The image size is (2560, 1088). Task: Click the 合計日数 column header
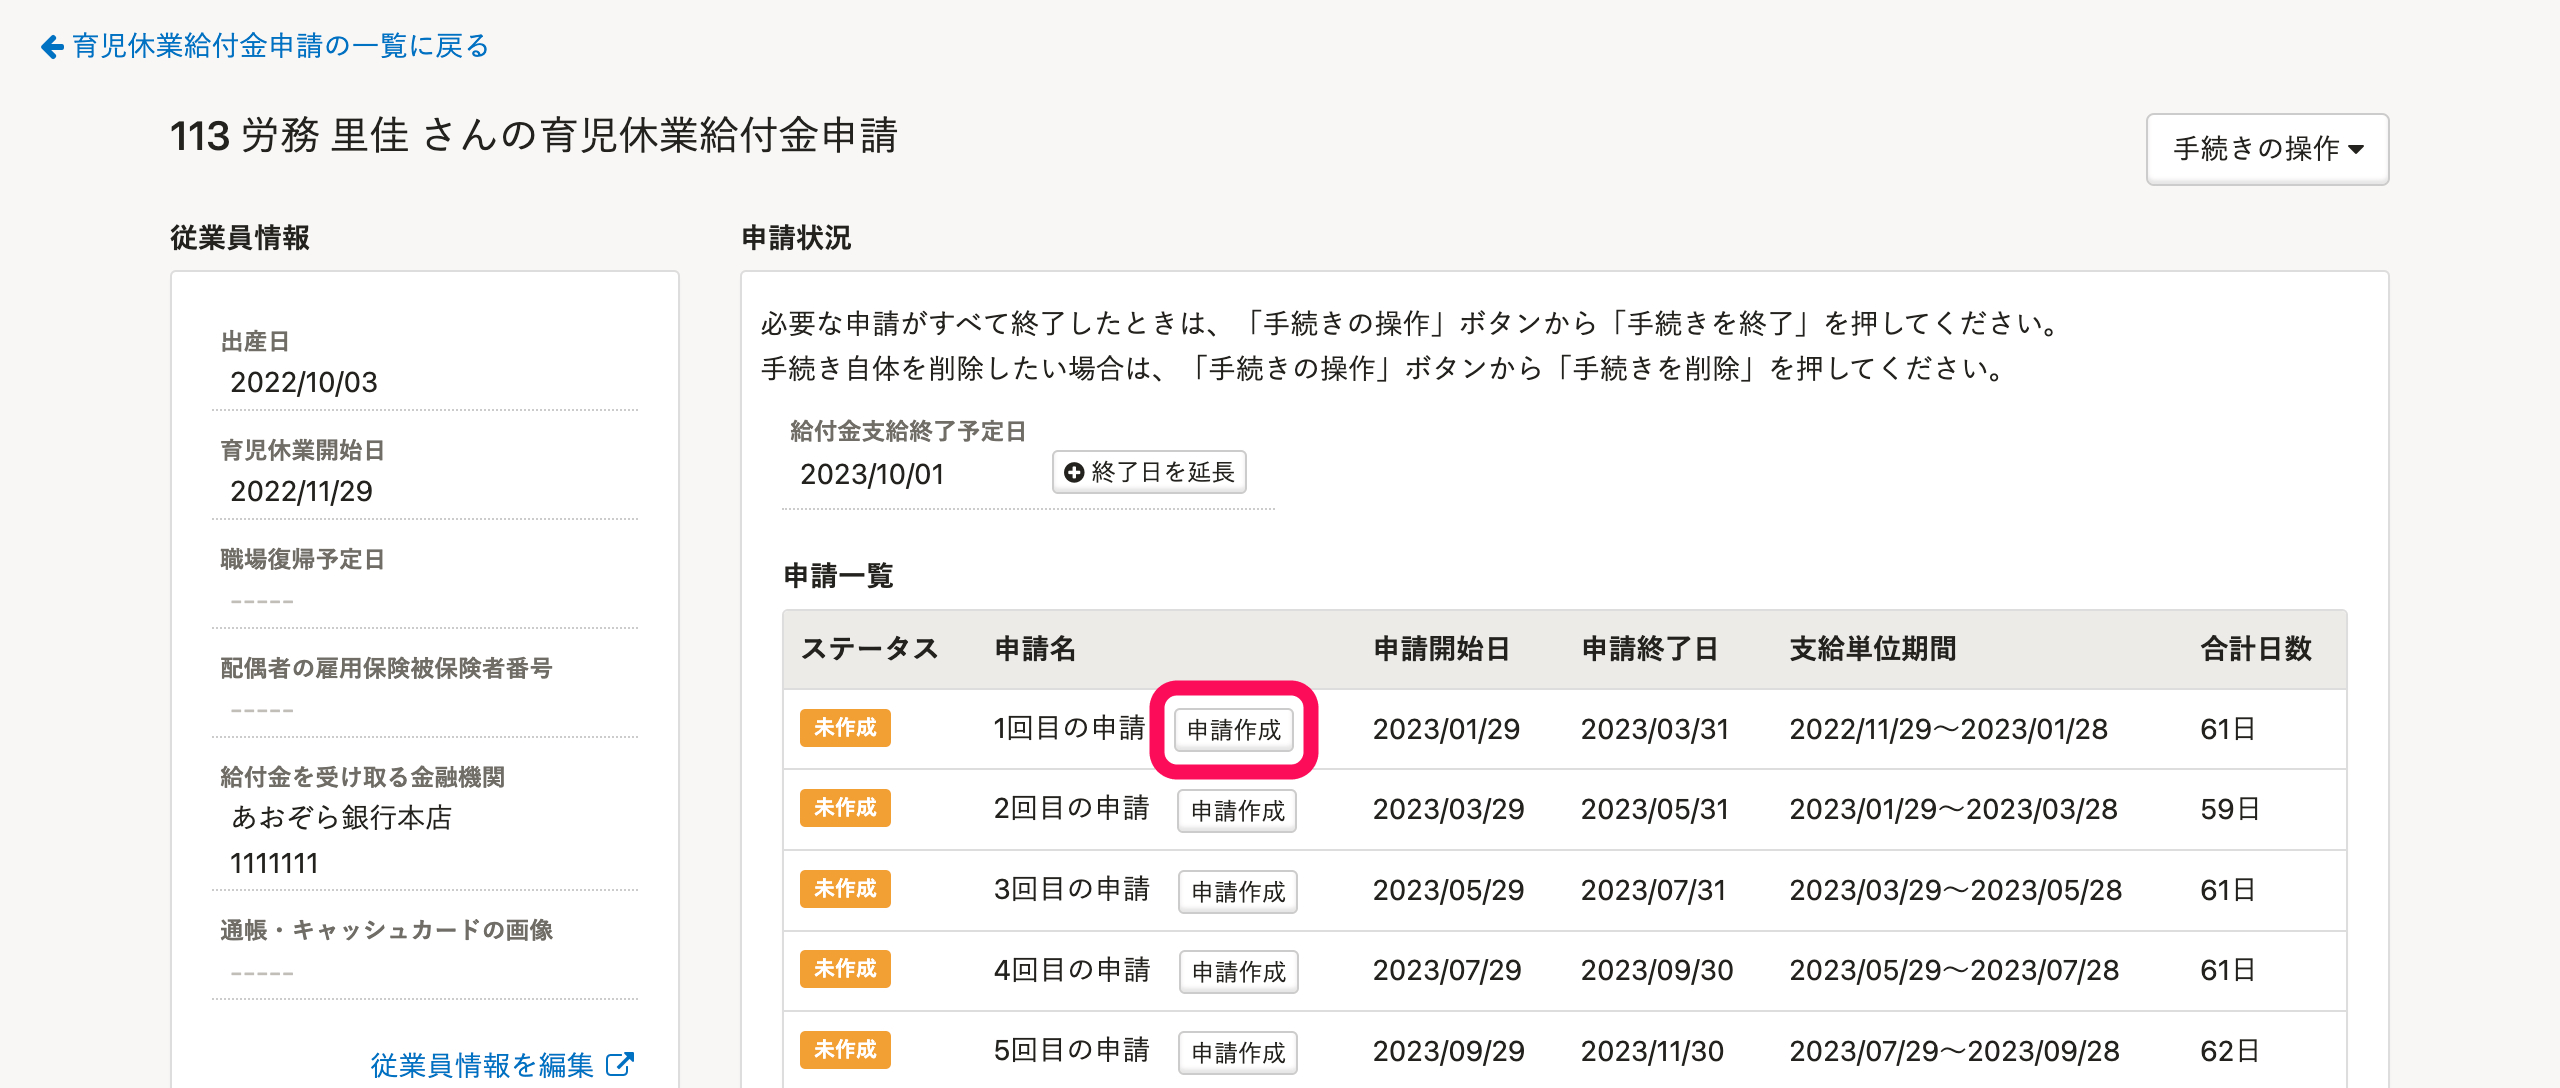pyautogui.click(x=2255, y=649)
